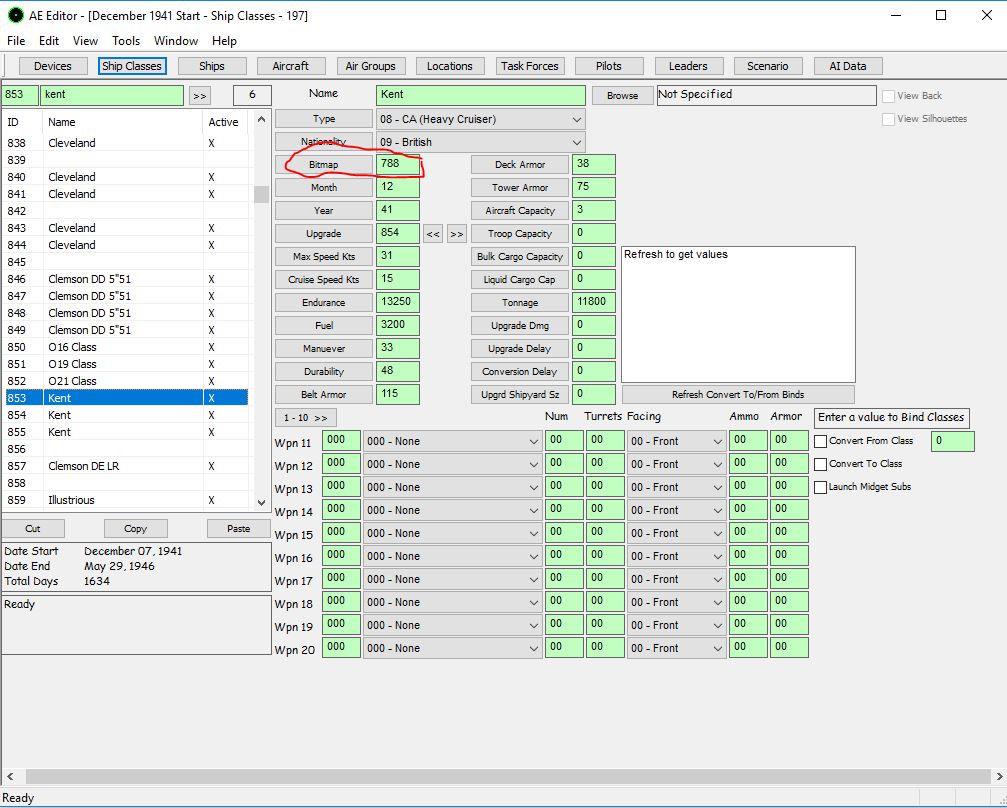This screenshot has width=1007, height=808.
Task: Open the Wpn 19 Facing dropdown
Action: [676, 625]
